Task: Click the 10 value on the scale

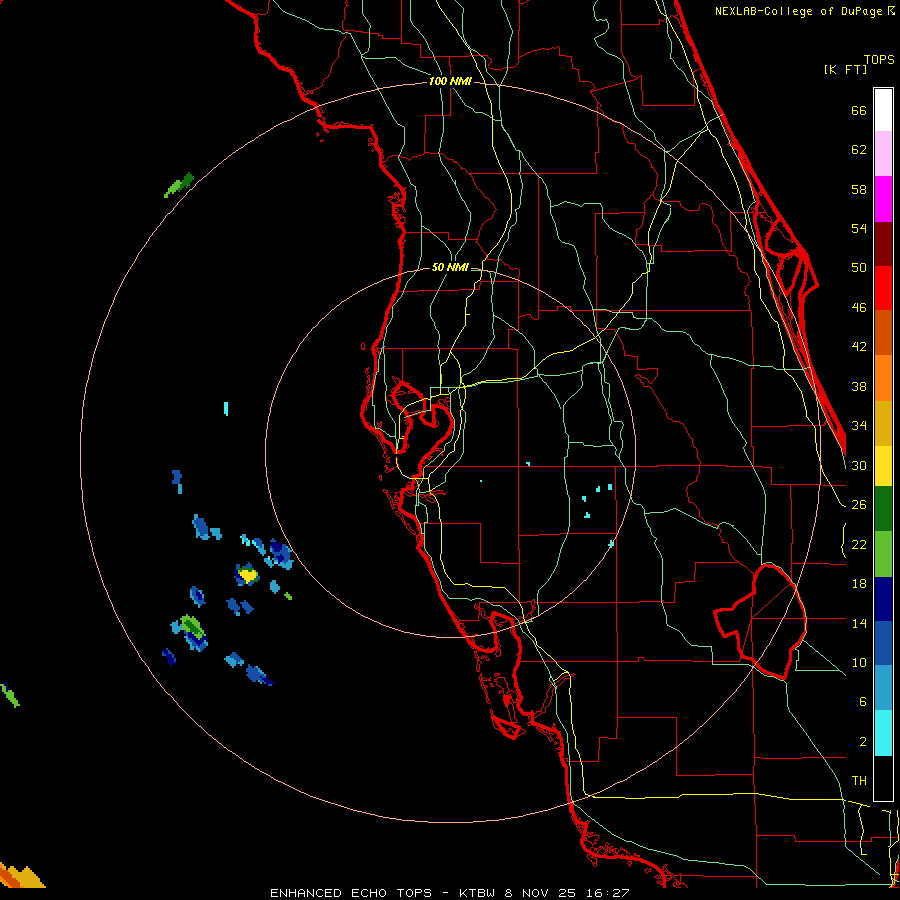Action: coord(859,662)
